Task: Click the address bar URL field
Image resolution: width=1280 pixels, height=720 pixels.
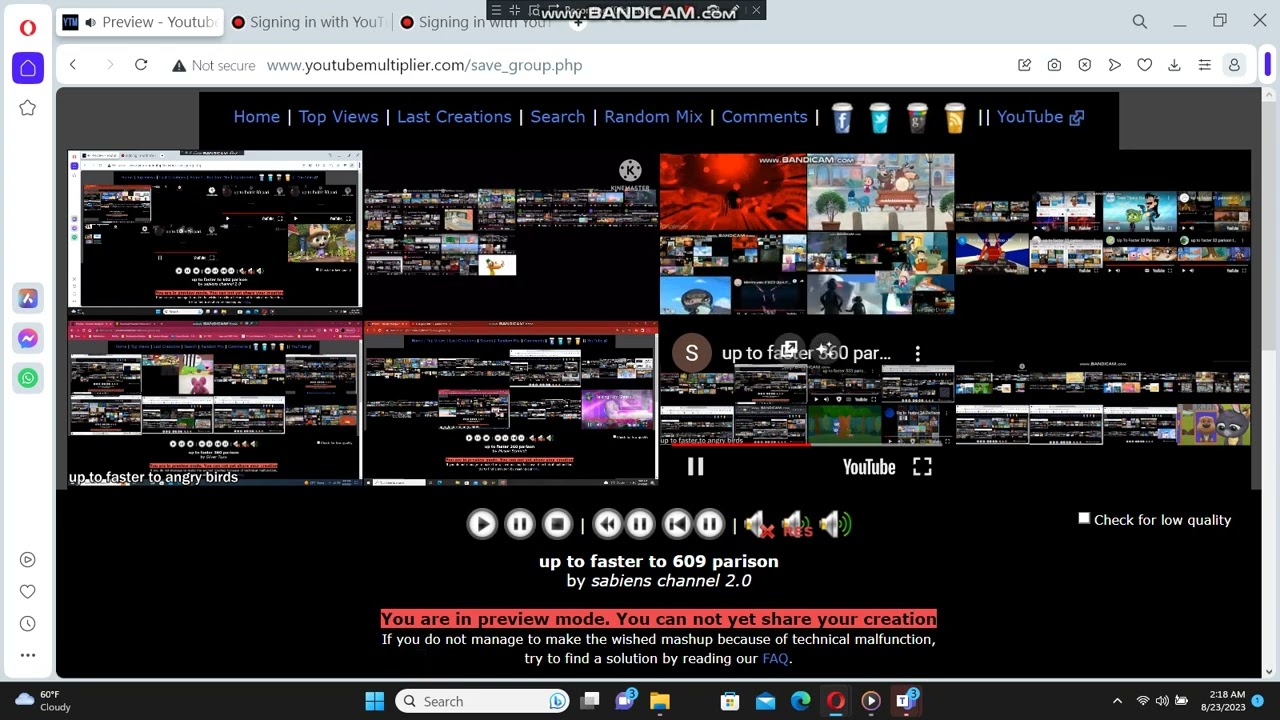Action: 424,65
